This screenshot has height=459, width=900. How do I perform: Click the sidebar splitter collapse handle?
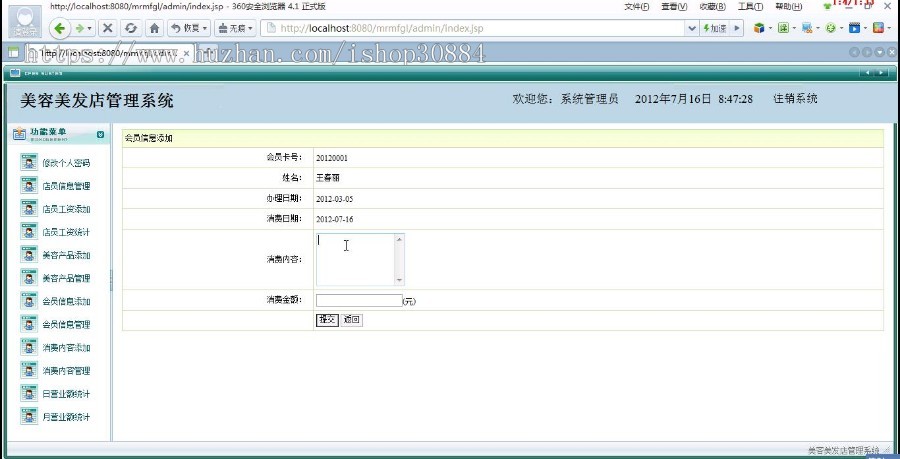pos(111,281)
